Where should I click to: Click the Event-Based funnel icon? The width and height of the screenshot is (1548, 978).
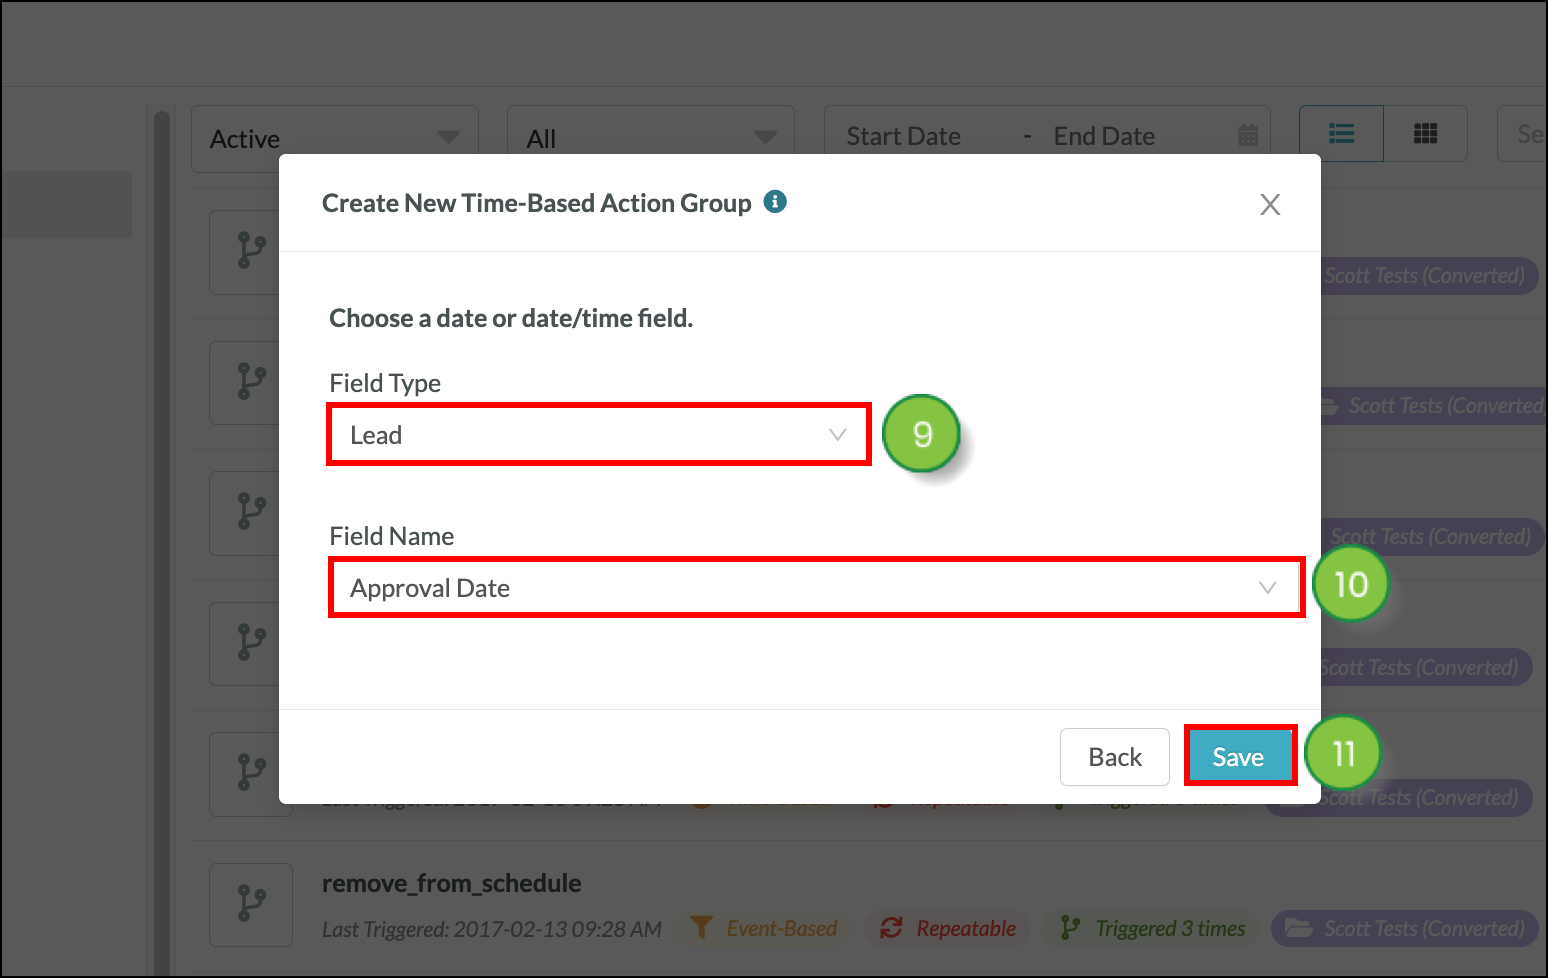click(x=703, y=928)
